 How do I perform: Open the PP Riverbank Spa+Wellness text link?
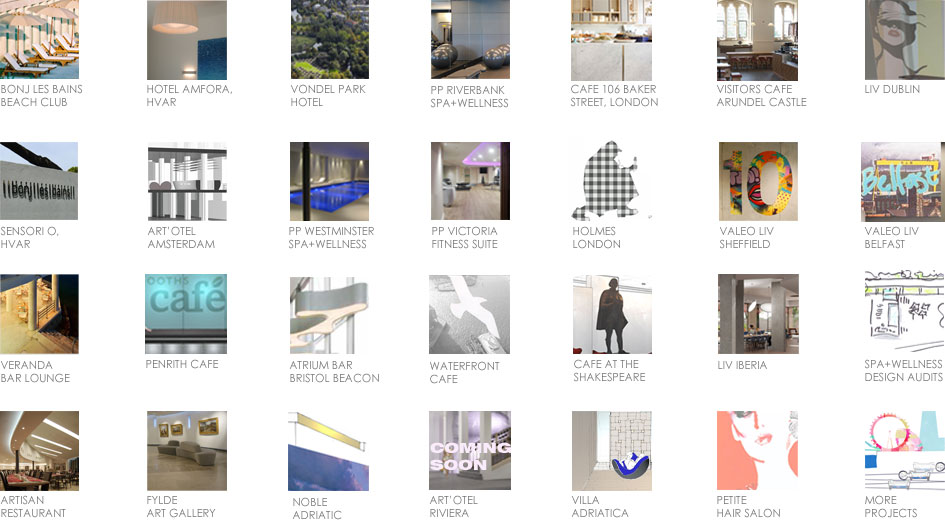469,96
